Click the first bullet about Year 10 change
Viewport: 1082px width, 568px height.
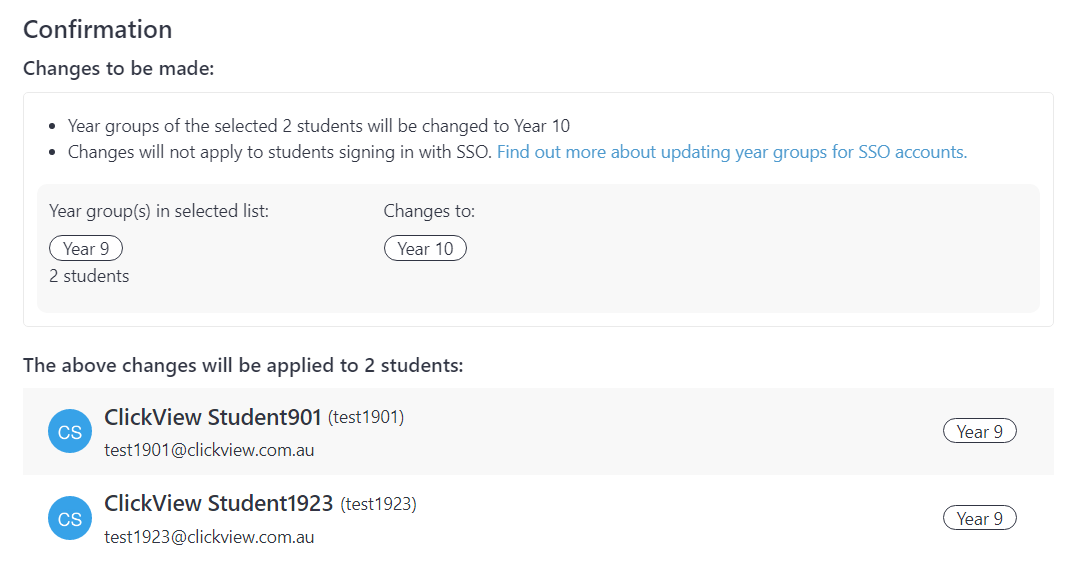coord(319,126)
